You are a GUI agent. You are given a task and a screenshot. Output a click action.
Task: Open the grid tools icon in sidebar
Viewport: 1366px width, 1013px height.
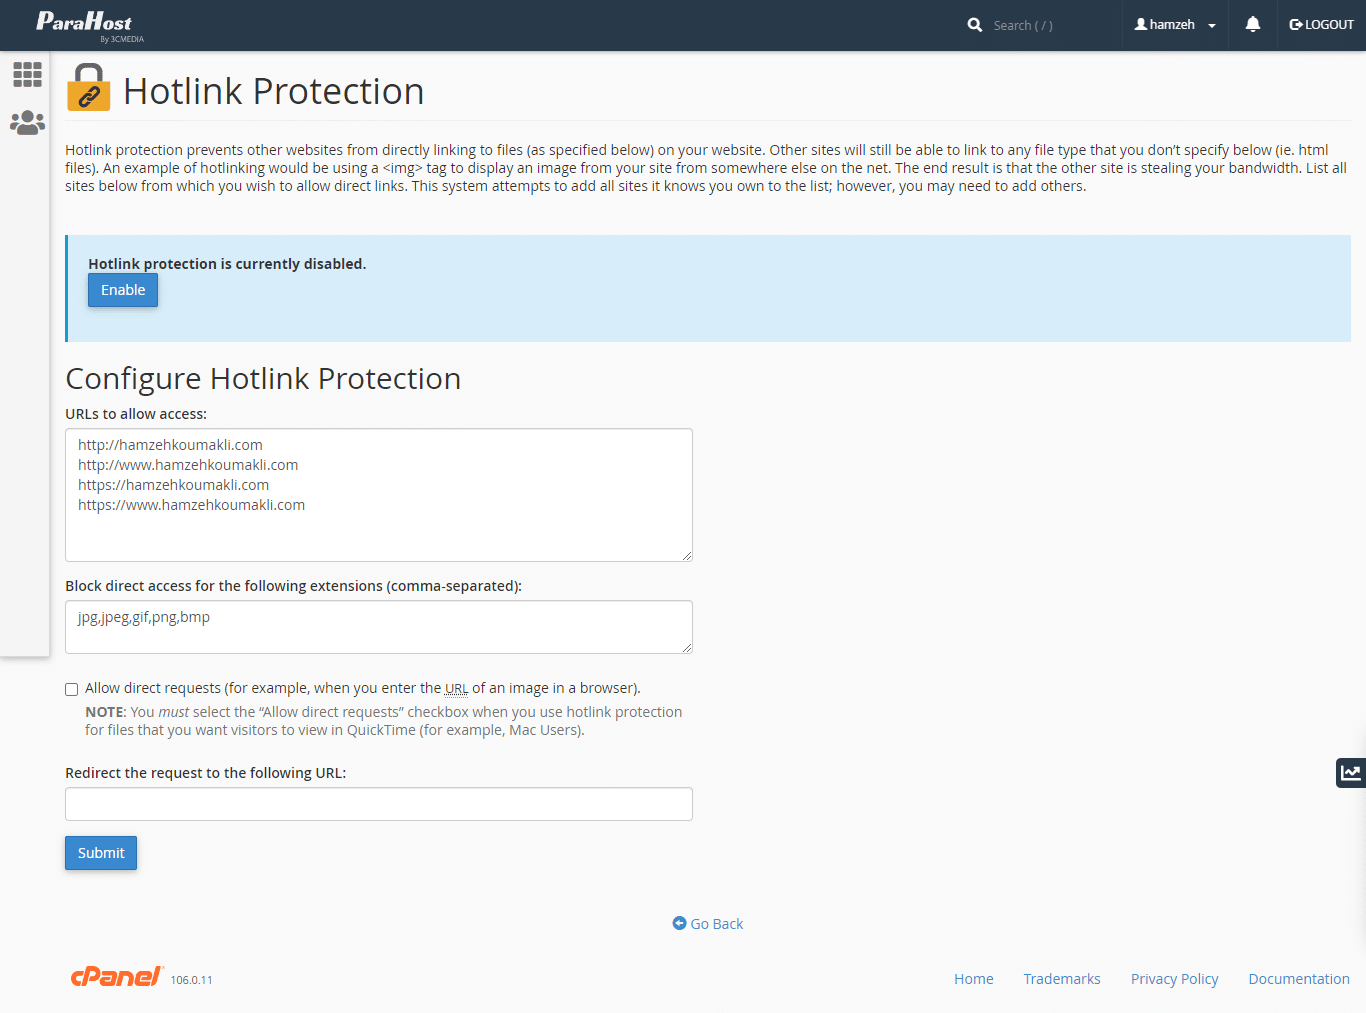pos(27,74)
